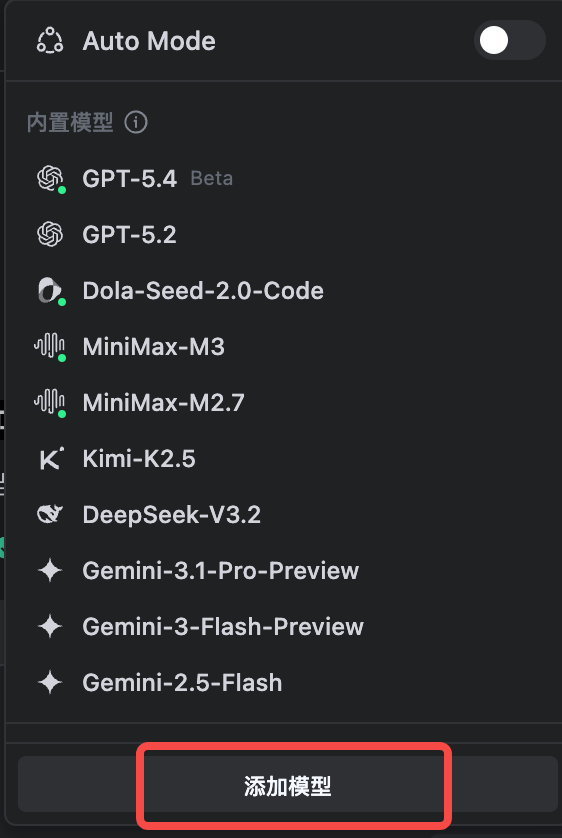The height and width of the screenshot is (838, 562).
Task: Click the Auto Mode icon
Action: coord(50,41)
